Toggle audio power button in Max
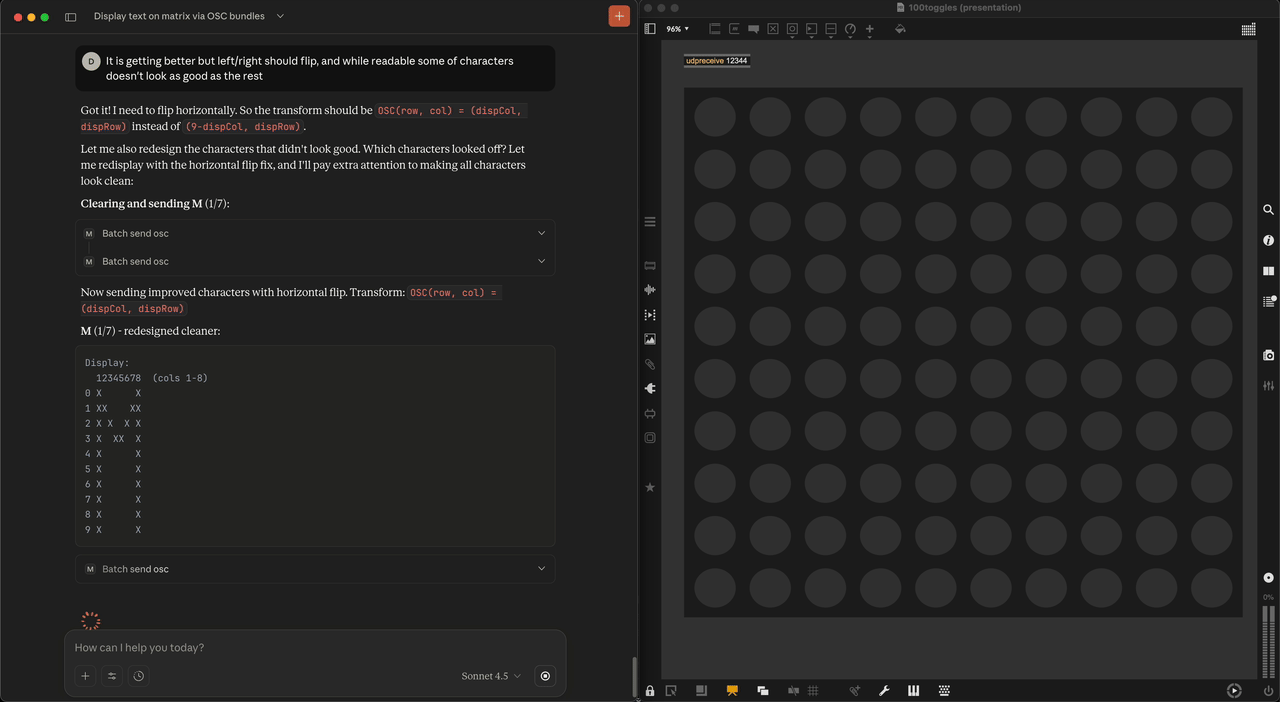The width and height of the screenshot is (1280, 702). pyautogui.click(x=1268, y=691)
